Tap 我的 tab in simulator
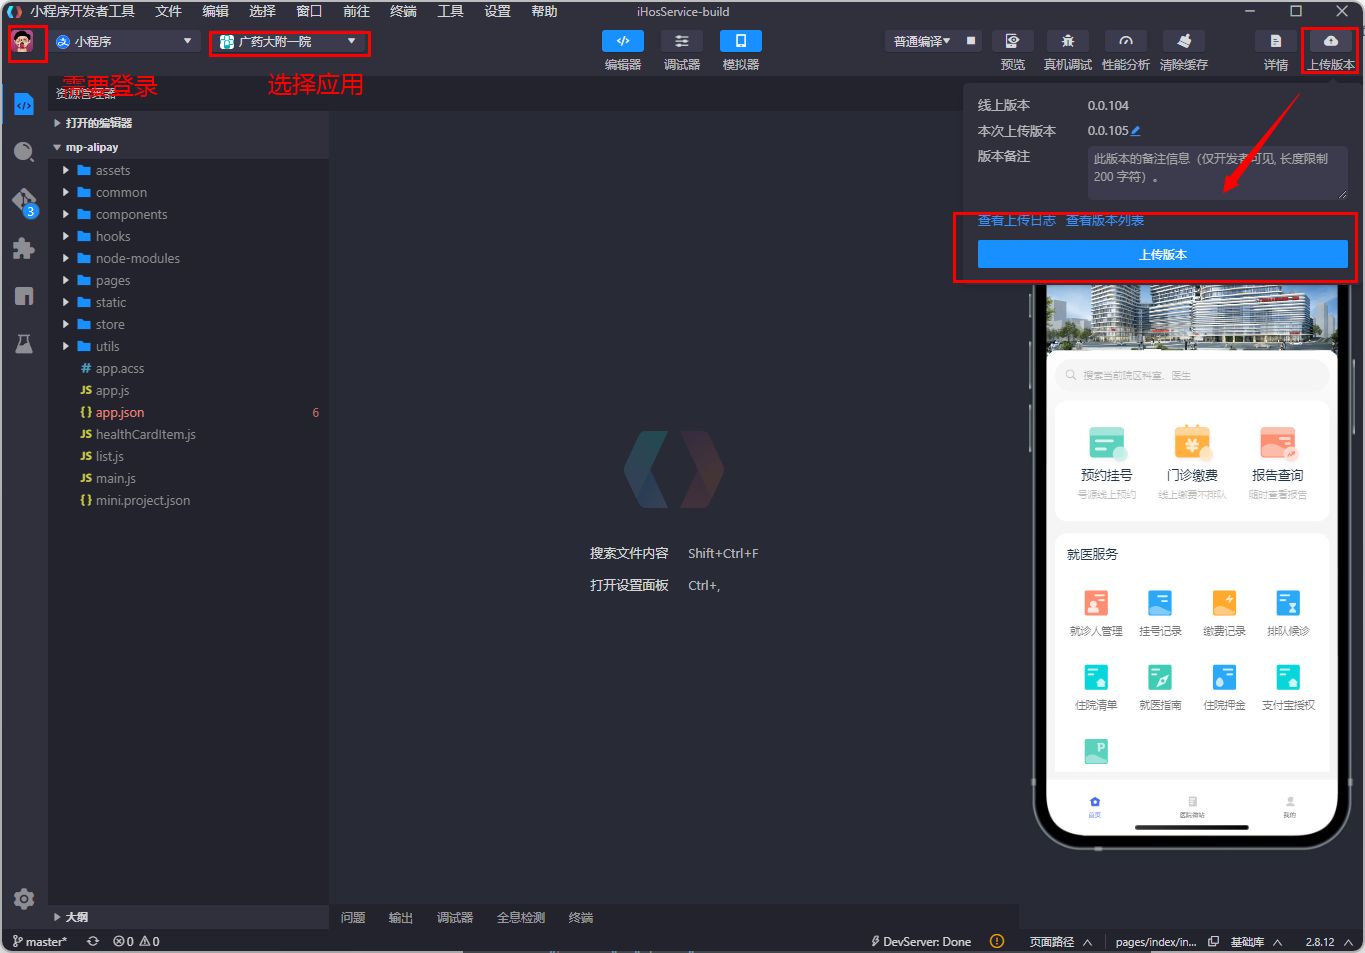 1290,807
